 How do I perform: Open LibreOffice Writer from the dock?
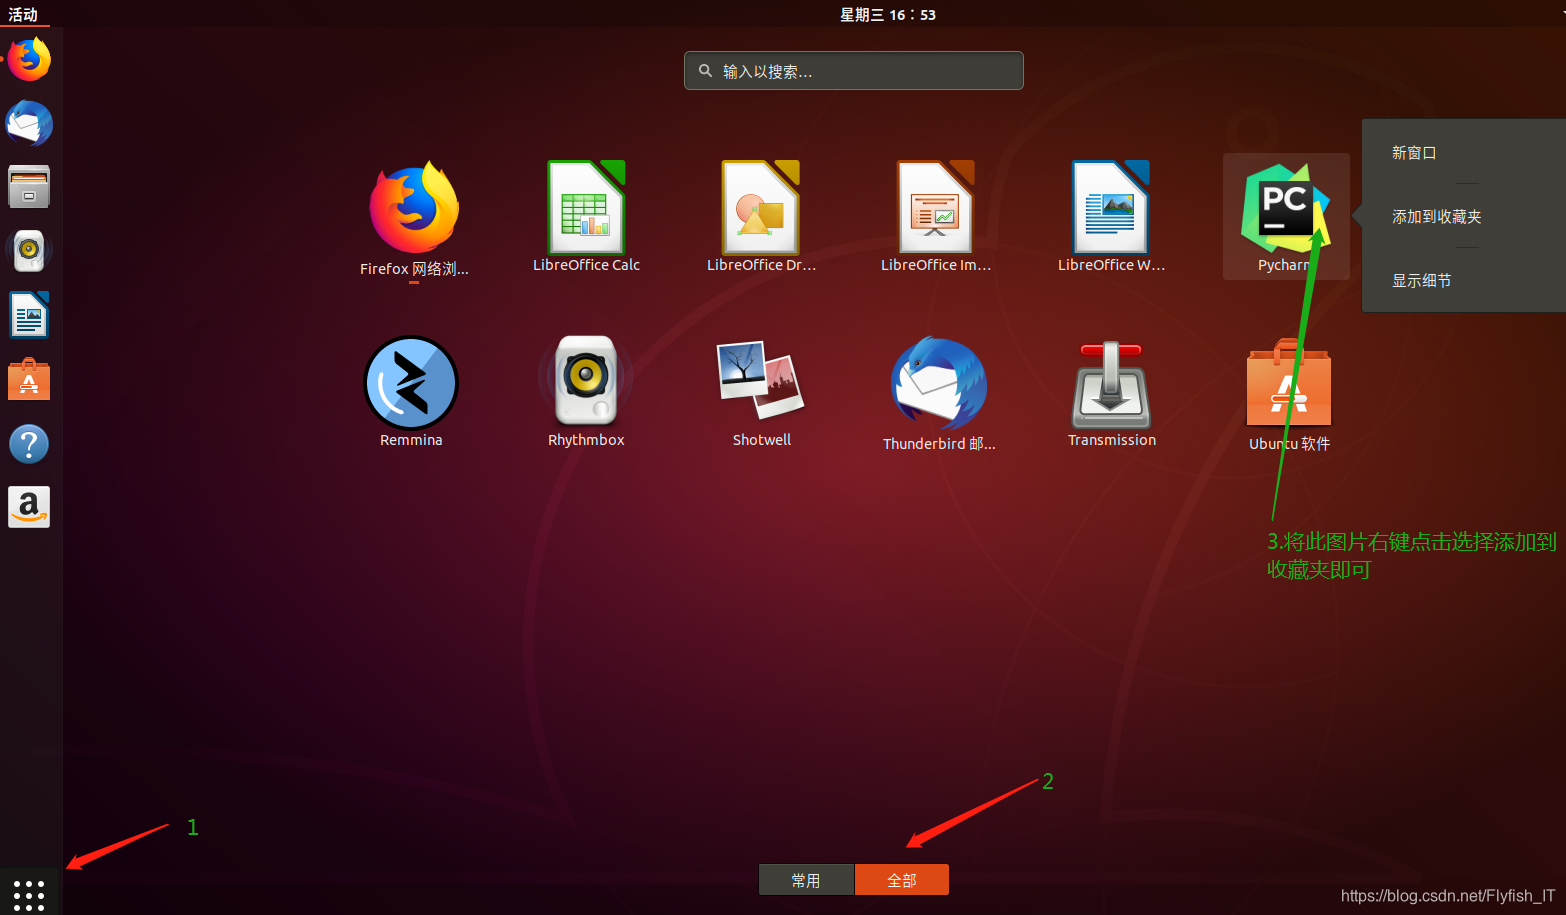29,315
